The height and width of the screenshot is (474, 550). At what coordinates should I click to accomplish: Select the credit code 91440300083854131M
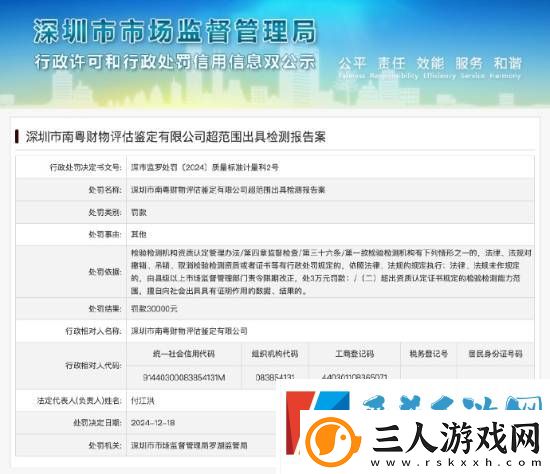click(x=184, y=378)
